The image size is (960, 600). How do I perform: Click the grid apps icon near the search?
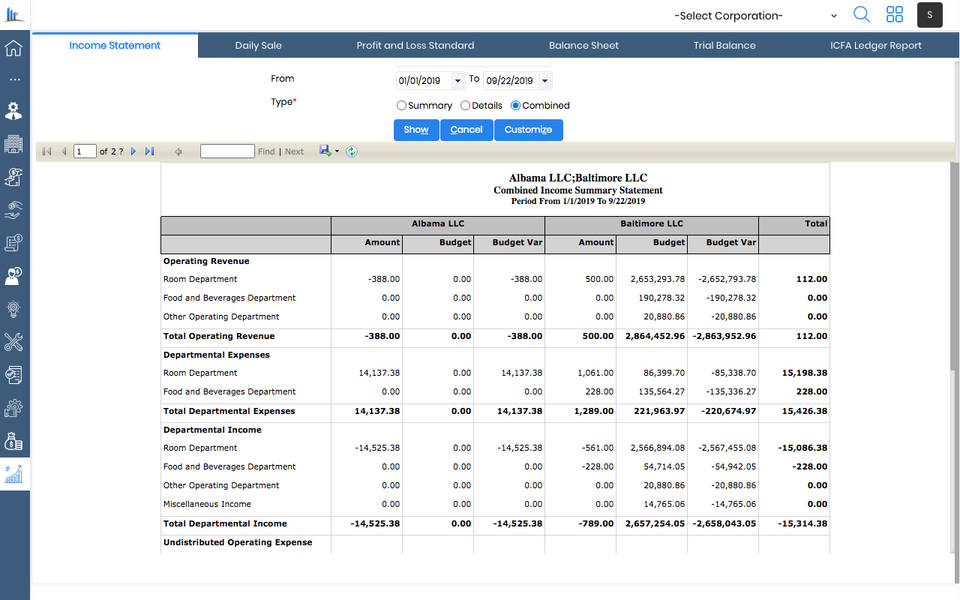pos(894,15)
